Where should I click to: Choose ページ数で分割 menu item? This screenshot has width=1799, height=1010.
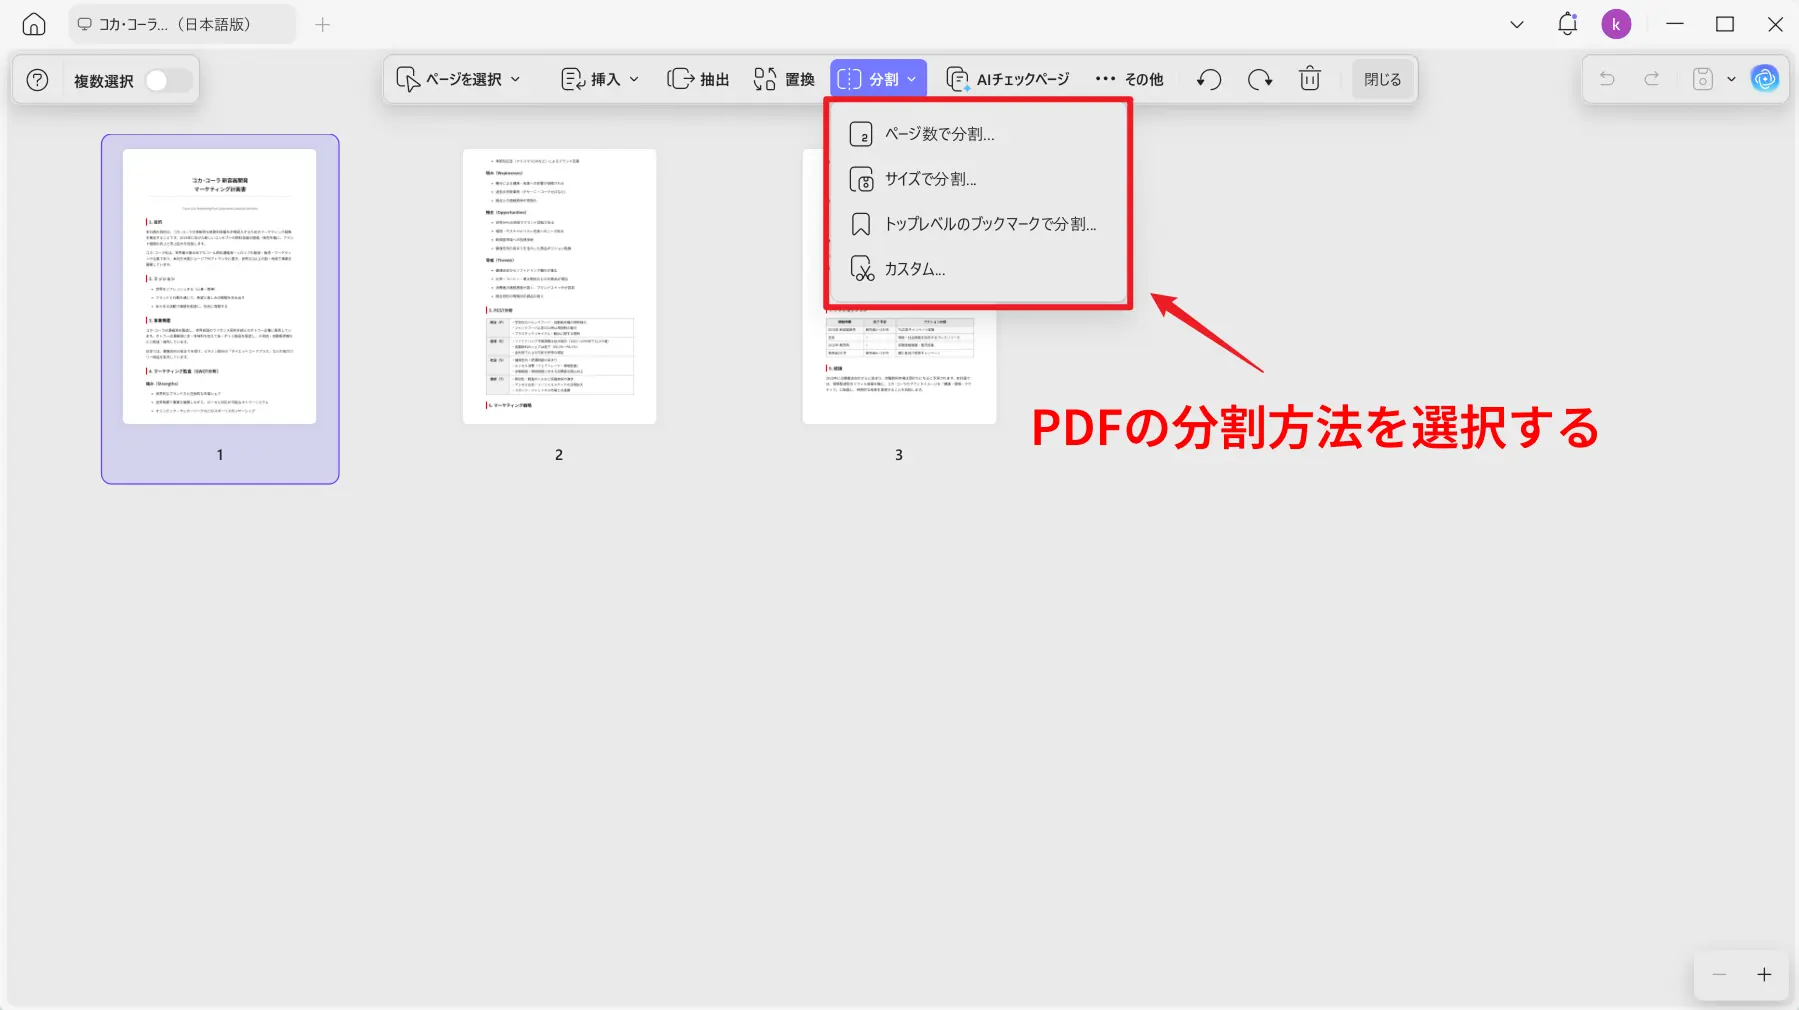tap(978, 134)
